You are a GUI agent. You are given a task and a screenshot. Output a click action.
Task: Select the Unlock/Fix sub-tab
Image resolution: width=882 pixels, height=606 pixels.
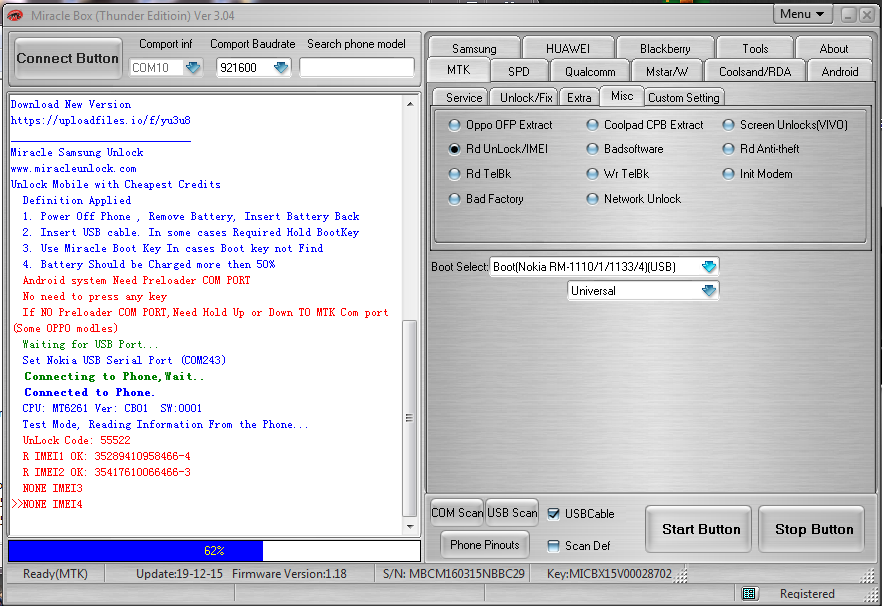click(526, 97)
